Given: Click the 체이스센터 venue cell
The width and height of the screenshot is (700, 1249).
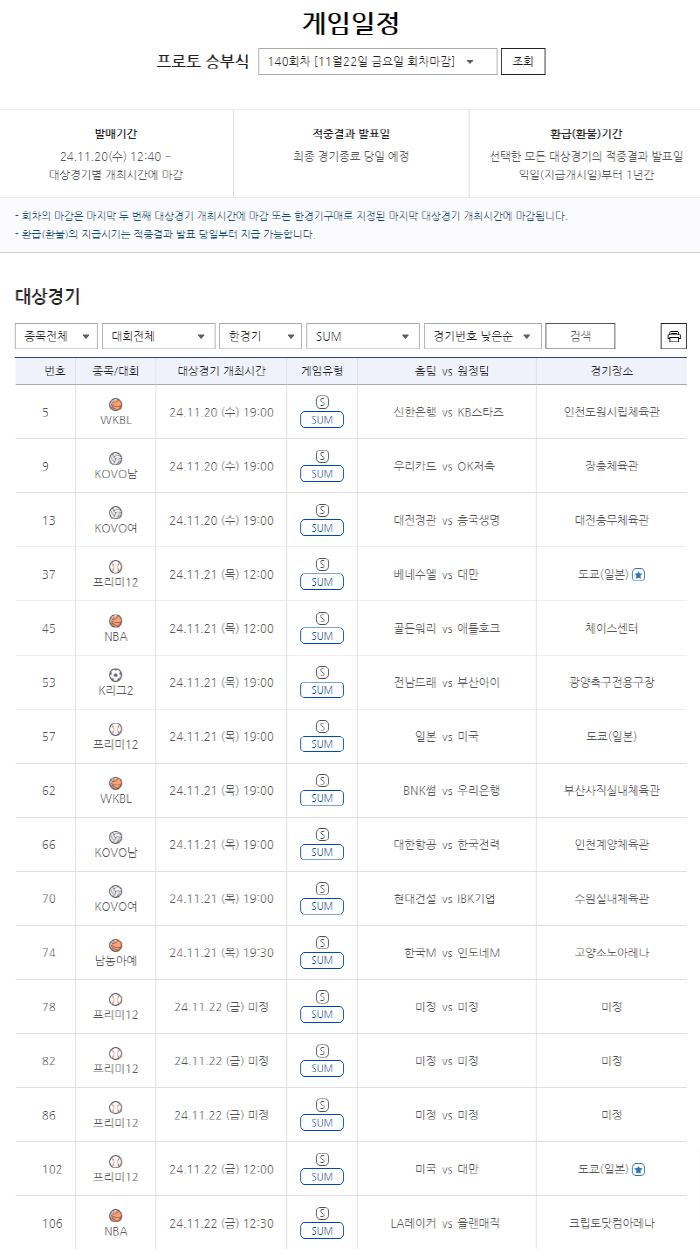Looking at the screenshot, I should pos(612,628).
